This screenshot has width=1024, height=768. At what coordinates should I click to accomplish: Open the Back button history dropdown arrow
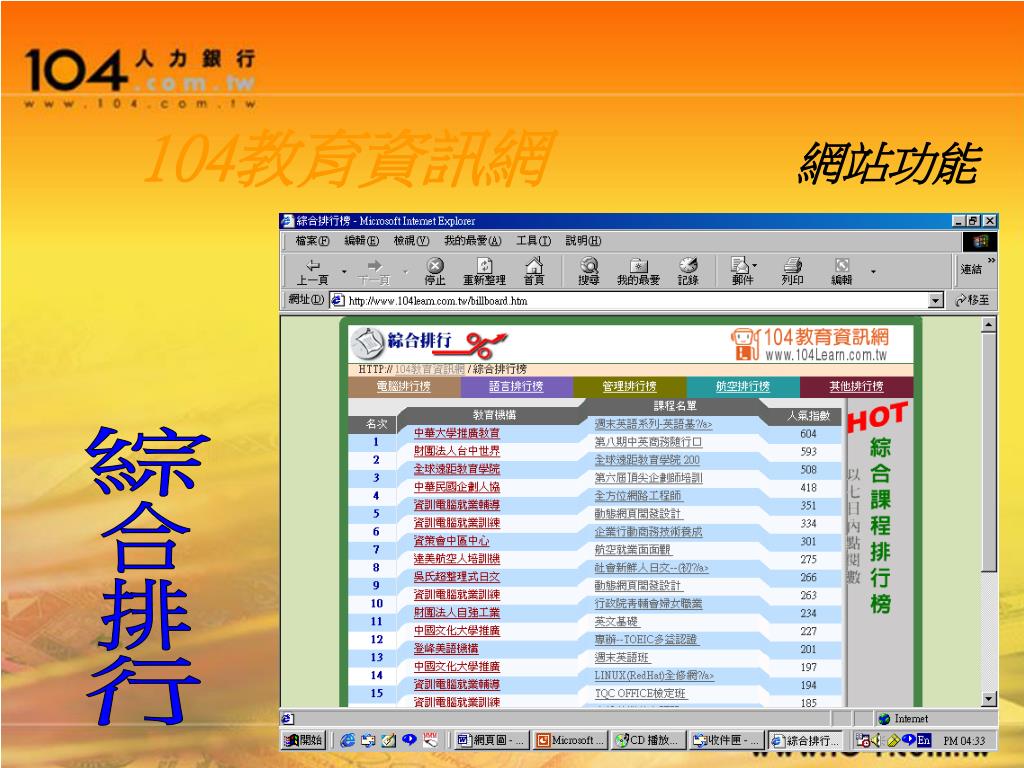point(344,271)
